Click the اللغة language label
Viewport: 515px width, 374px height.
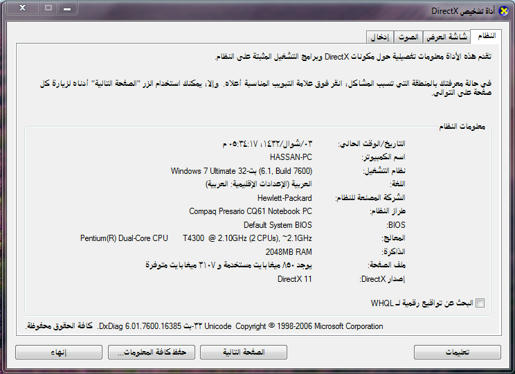tap(397, 184)
